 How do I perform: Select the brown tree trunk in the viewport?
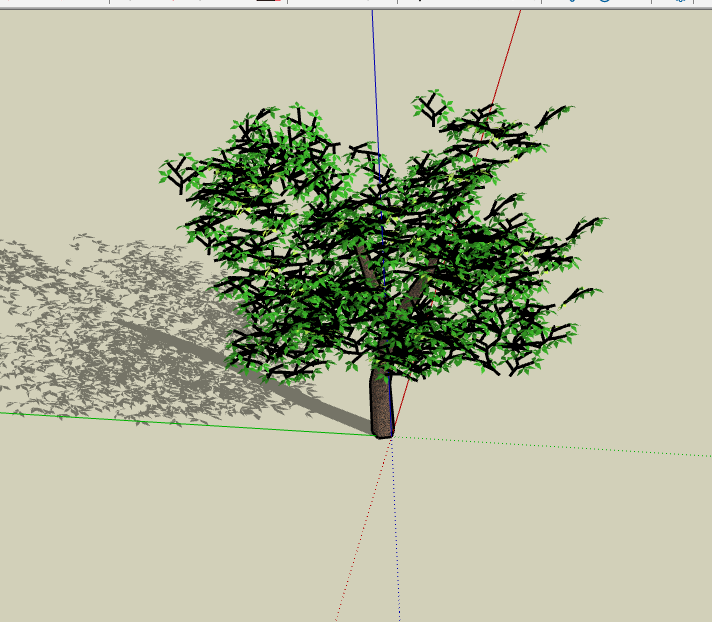click(381, 404)
